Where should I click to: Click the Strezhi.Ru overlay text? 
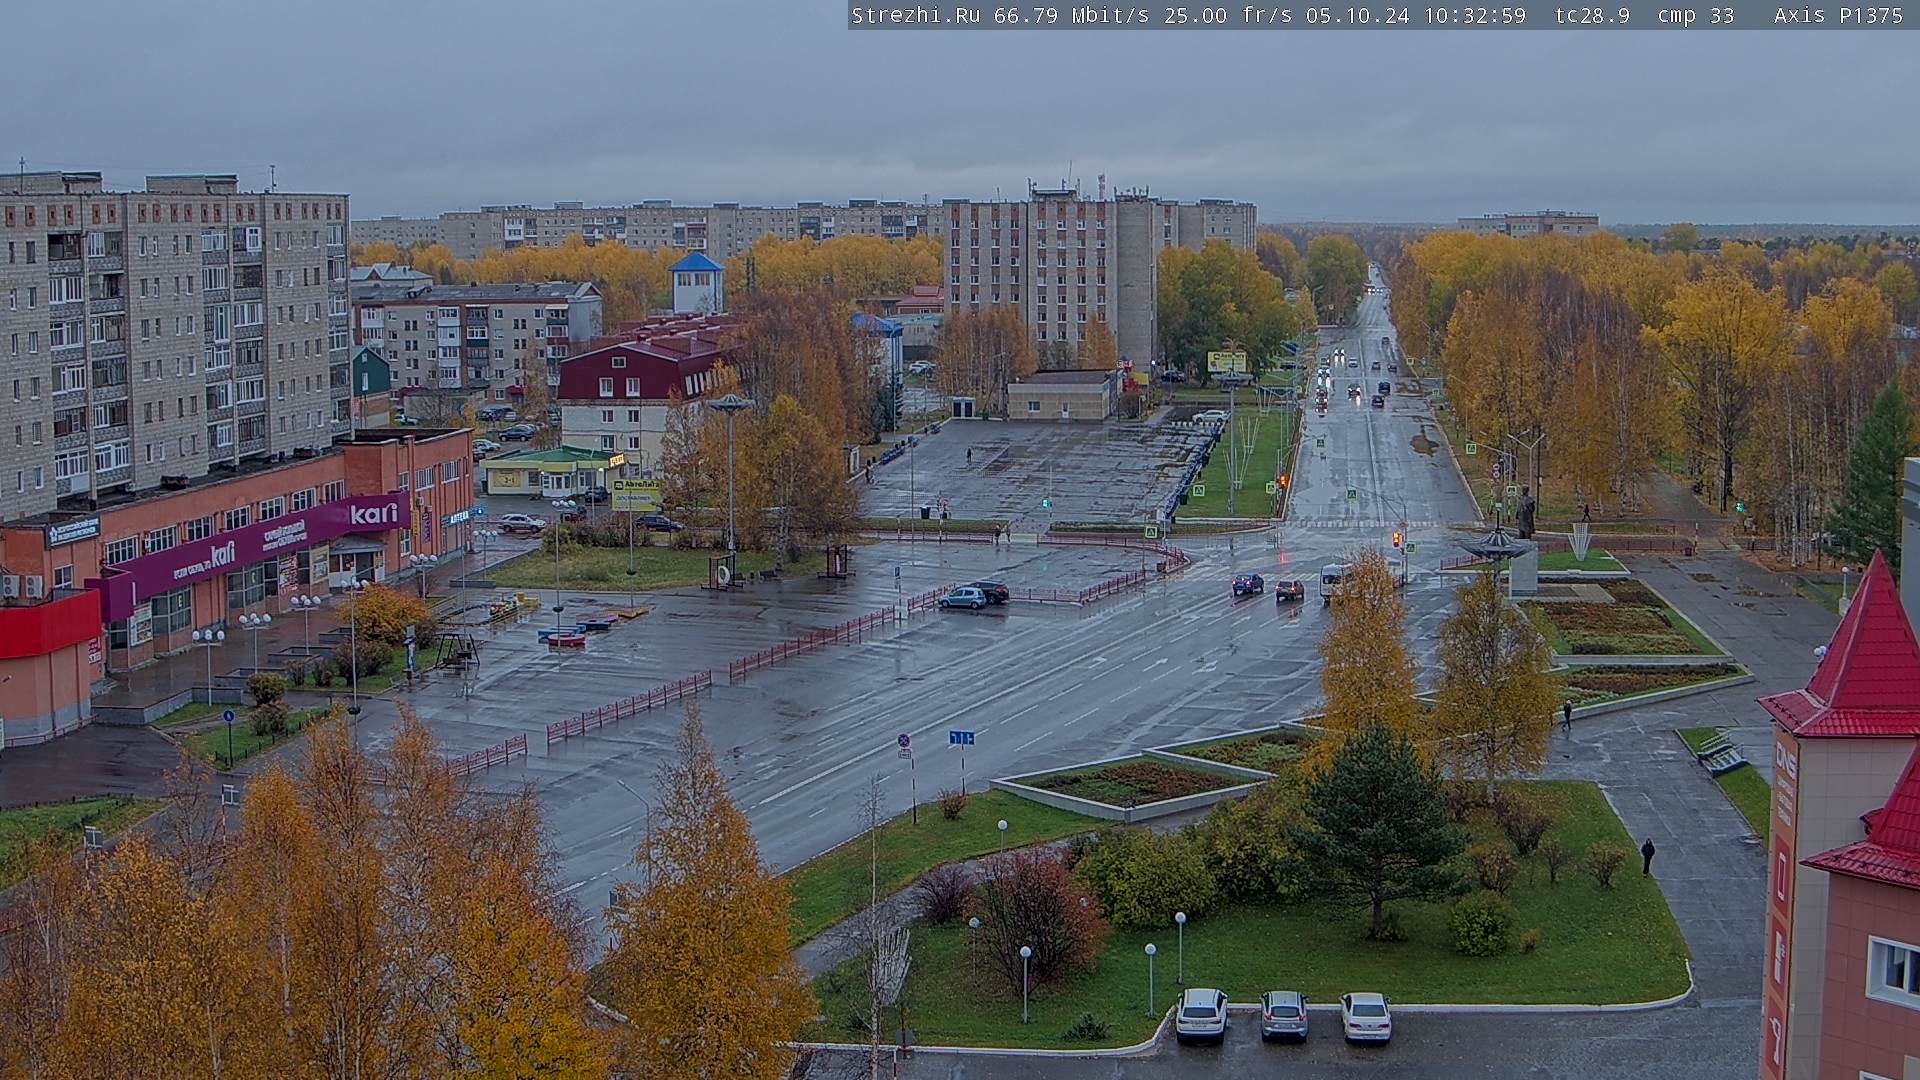click(915, 15)
